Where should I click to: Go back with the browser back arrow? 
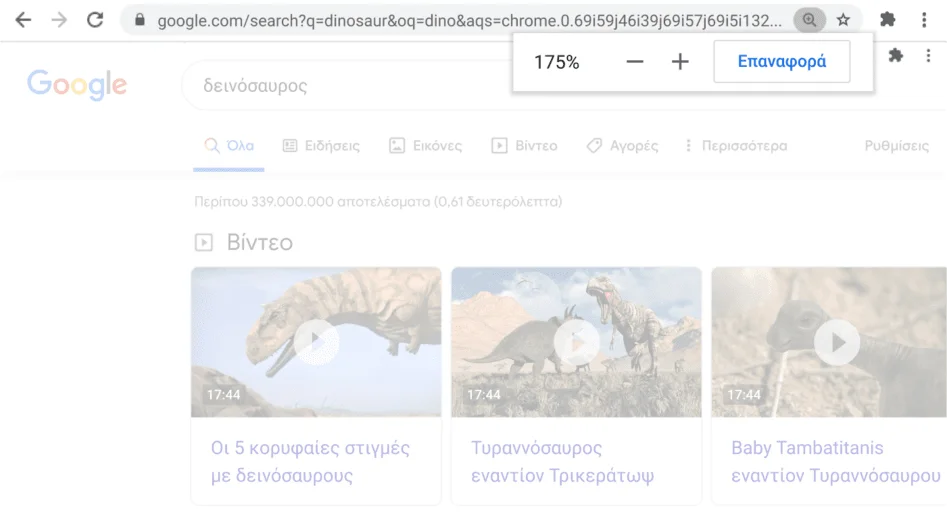coord(23,20)
